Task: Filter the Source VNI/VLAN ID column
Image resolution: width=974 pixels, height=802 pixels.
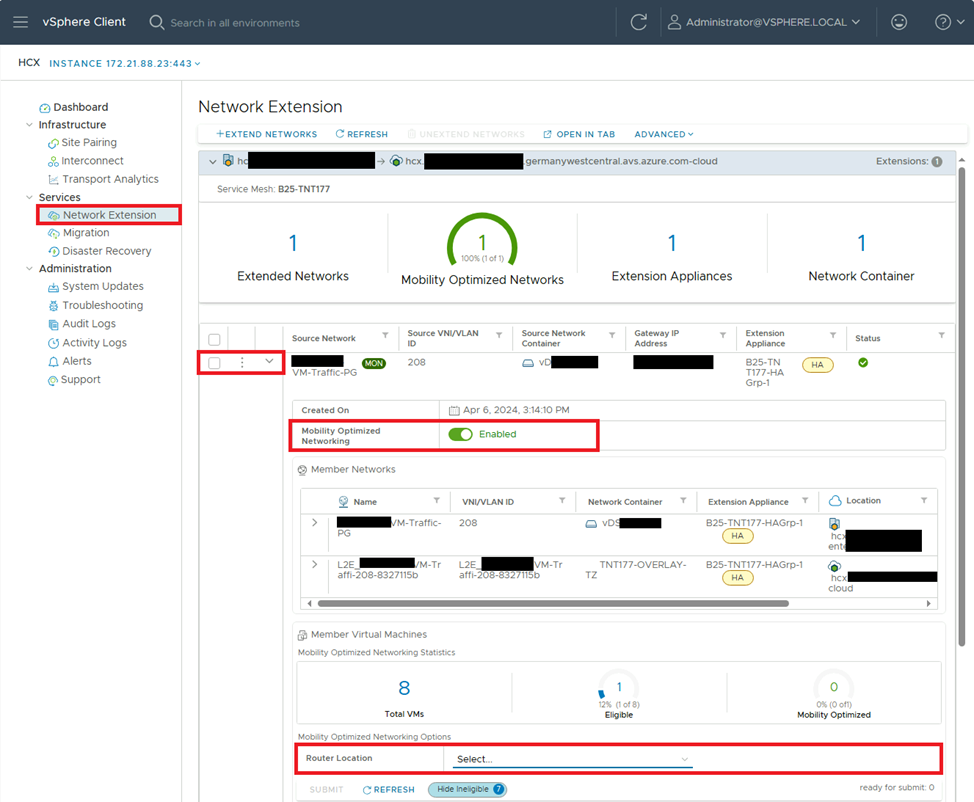Action: (499, 335)
